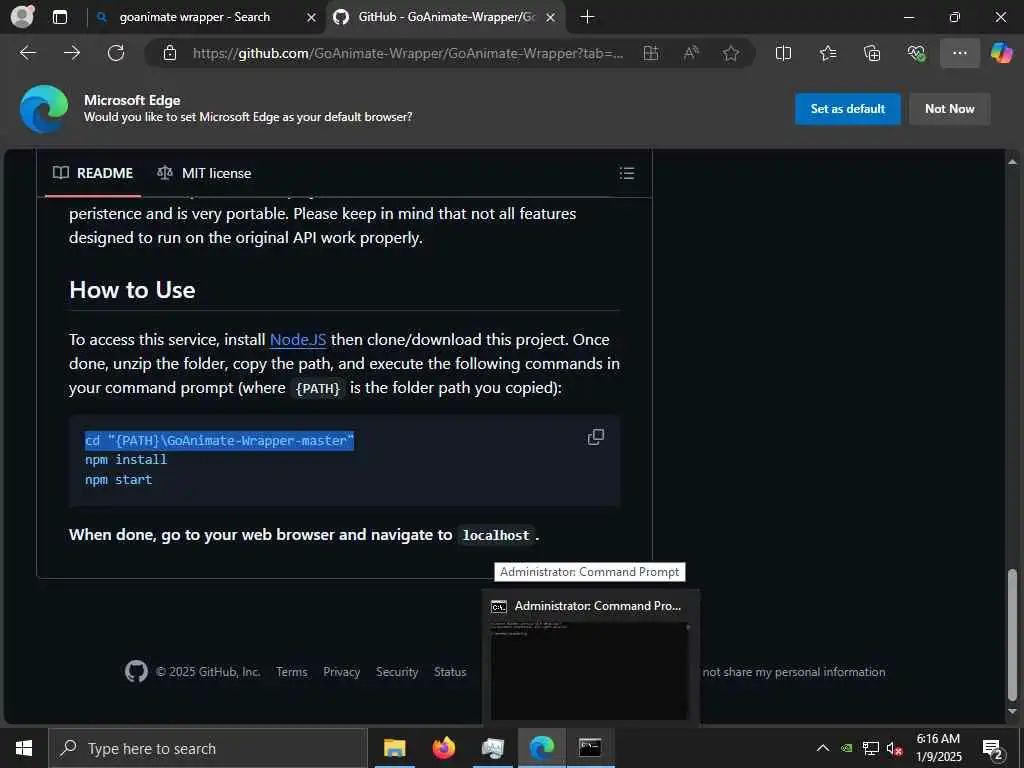Switch to the MIT license tab
The height and width of the screenshot is (768, 1024).
point(204,173)
